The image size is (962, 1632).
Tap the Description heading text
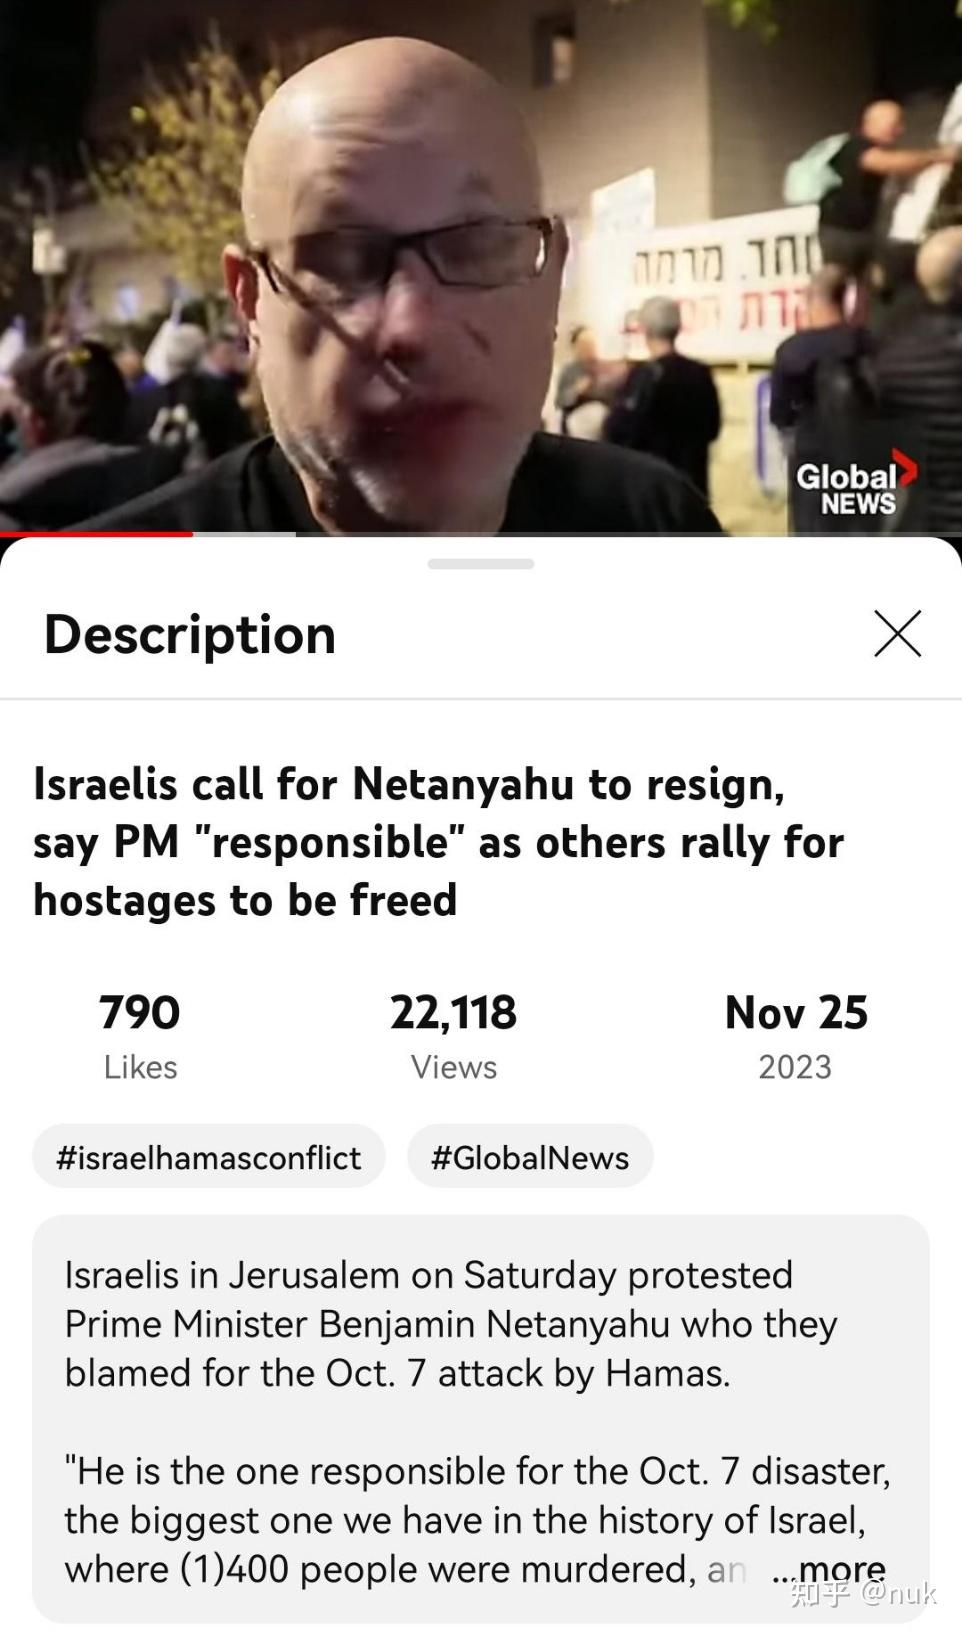[190, 634]
